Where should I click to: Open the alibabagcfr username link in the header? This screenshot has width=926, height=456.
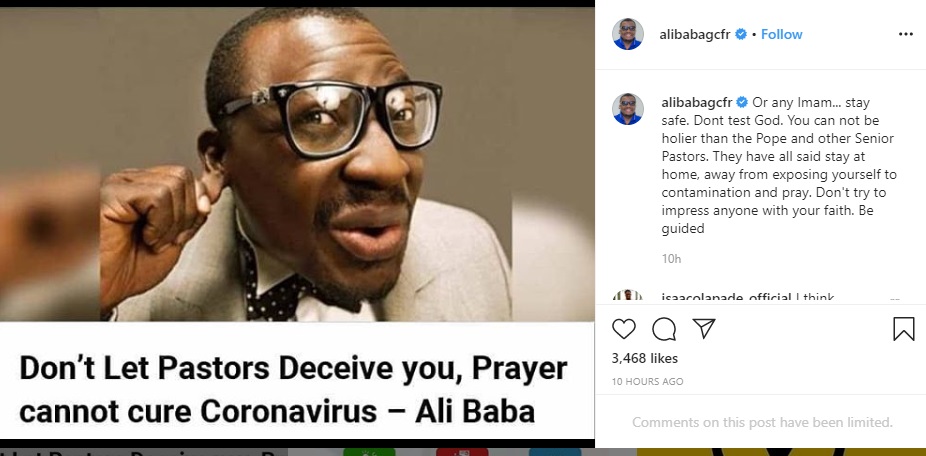696,34
